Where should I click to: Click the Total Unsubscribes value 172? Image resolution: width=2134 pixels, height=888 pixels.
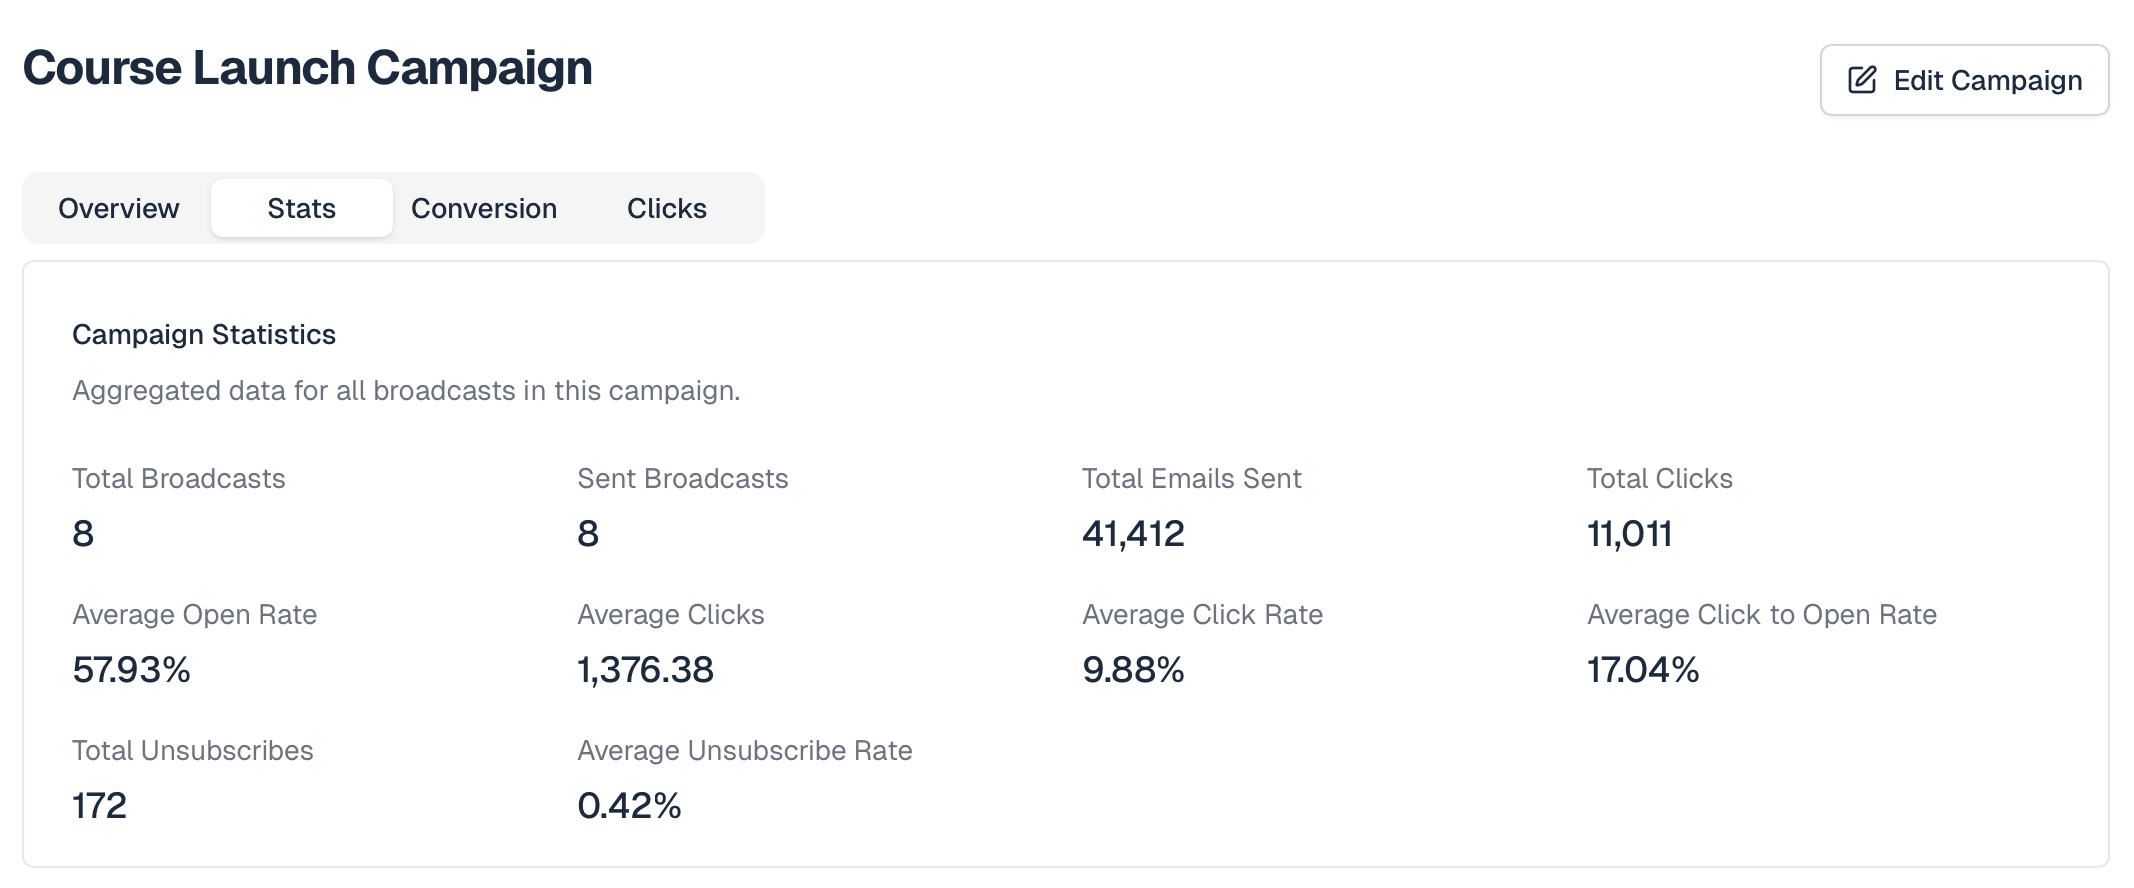[99, 805]
